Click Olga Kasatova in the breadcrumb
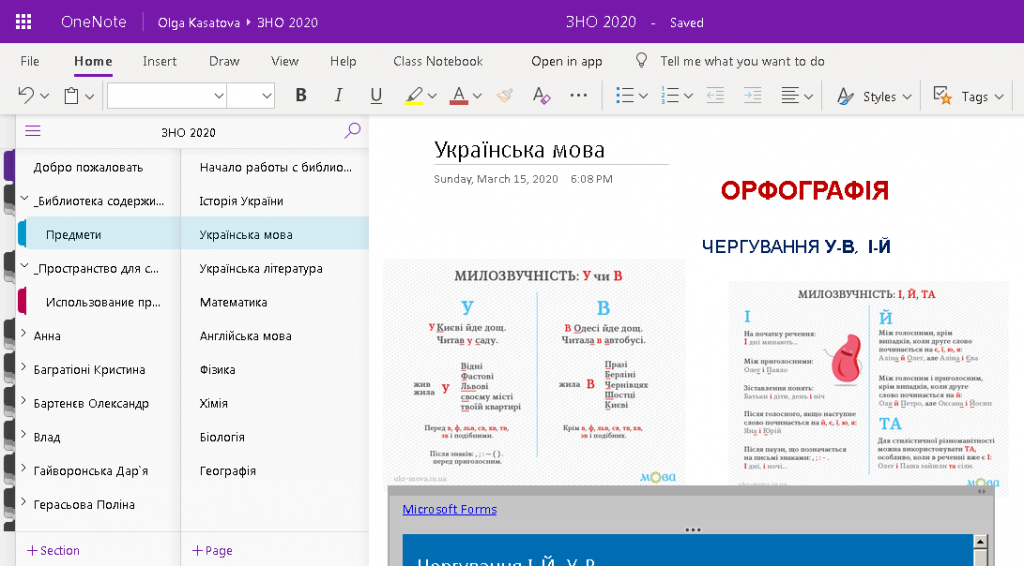 (199, 23)
